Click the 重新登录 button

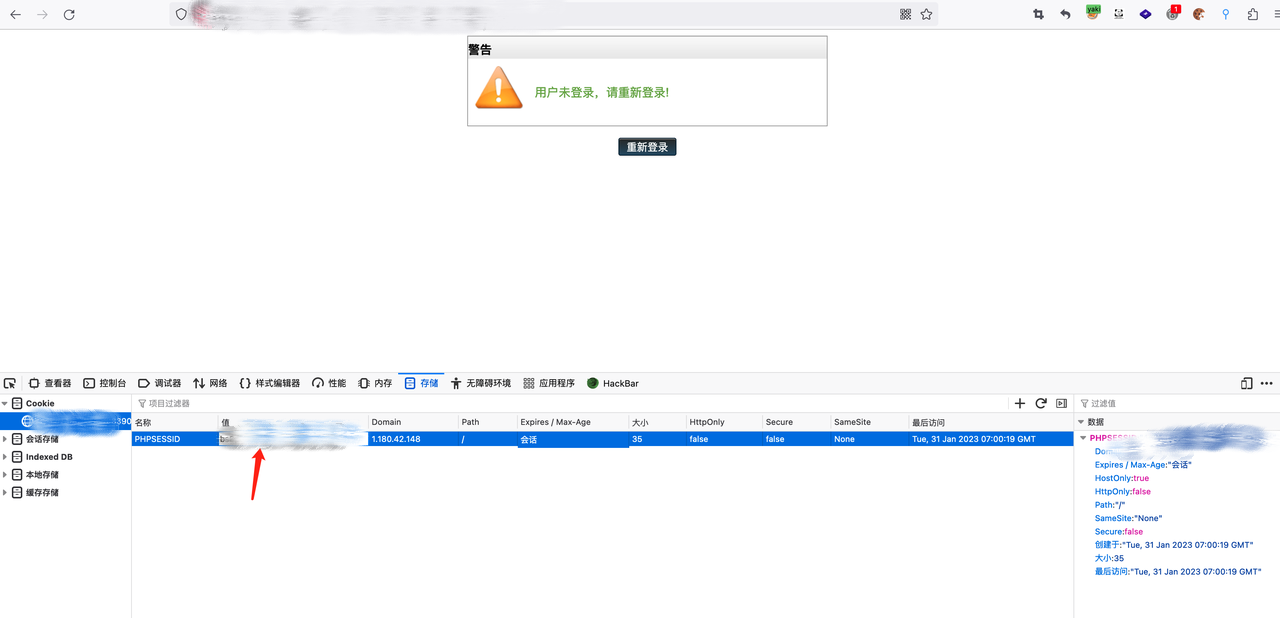pos(647,147)
